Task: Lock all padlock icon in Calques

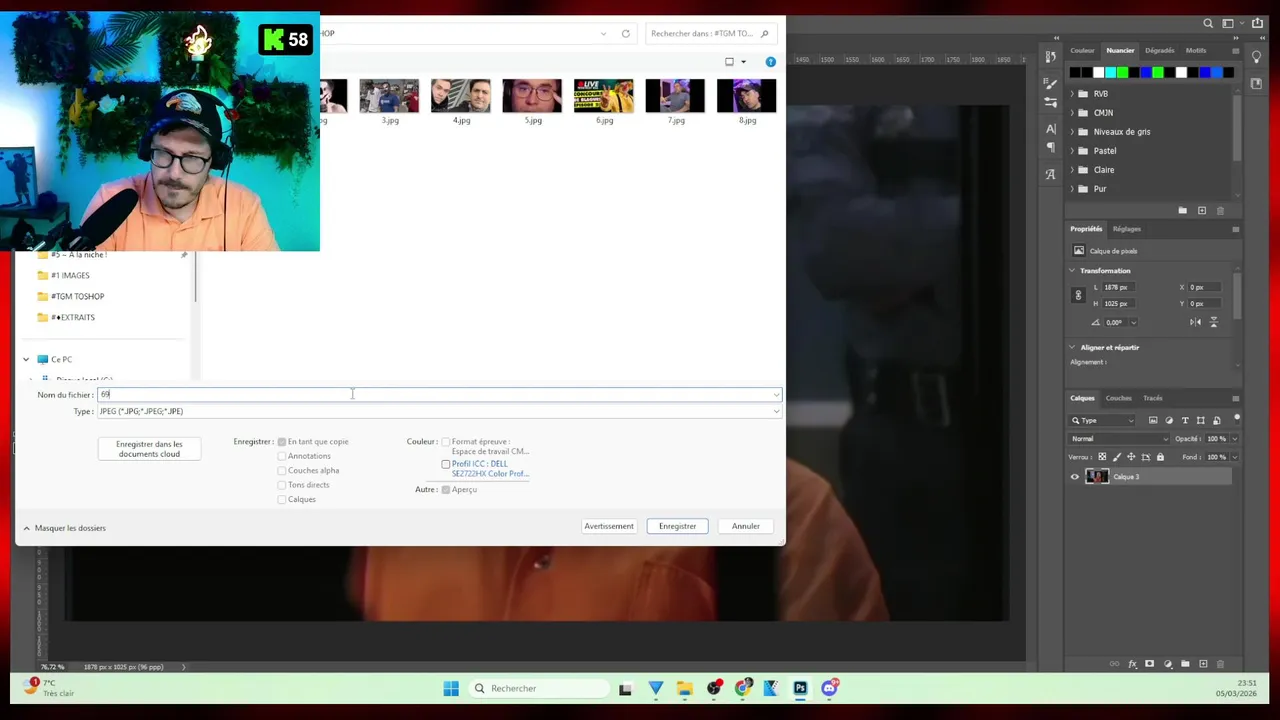Action: coord(1160,457)
